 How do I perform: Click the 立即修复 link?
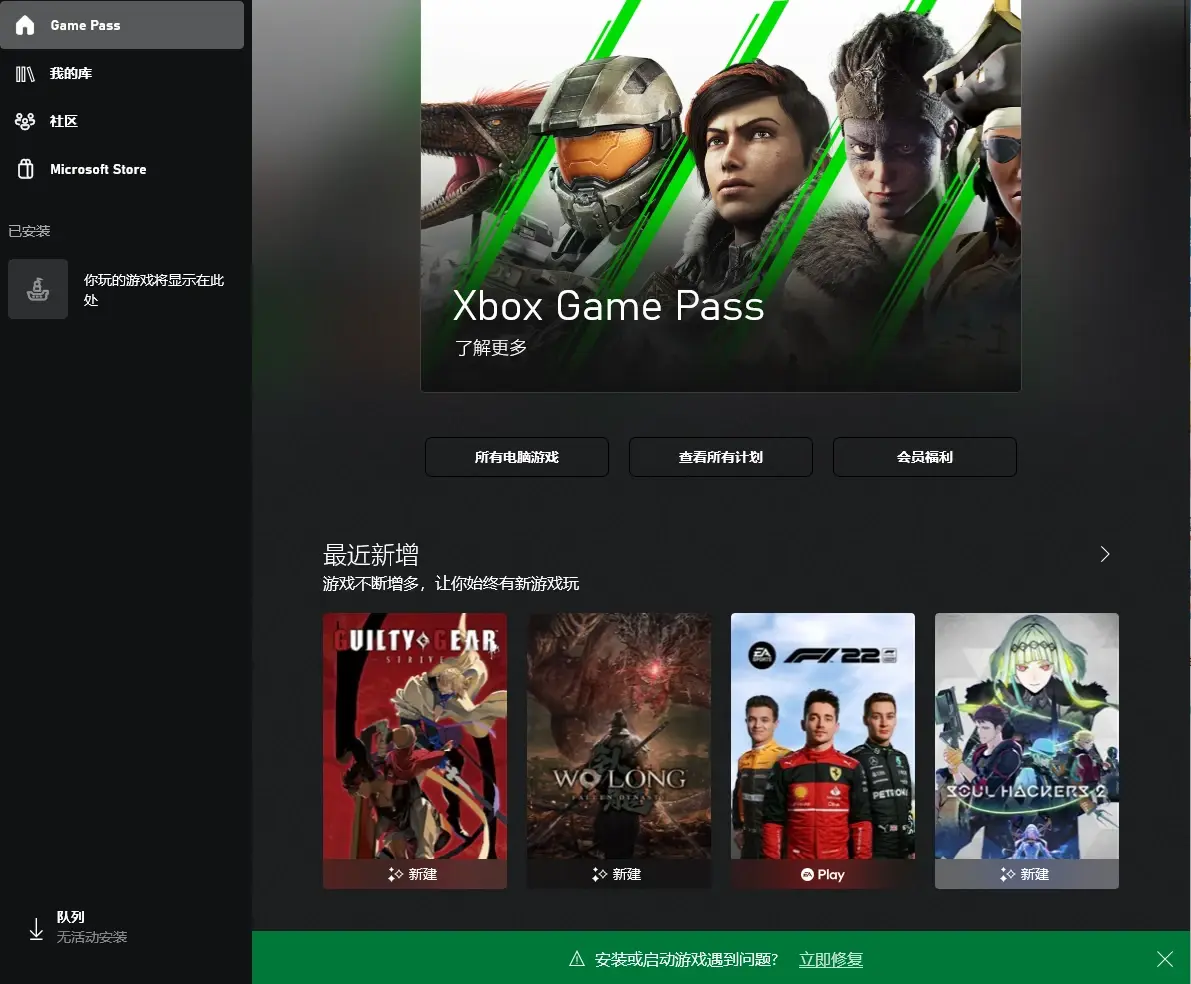point(831,960)
